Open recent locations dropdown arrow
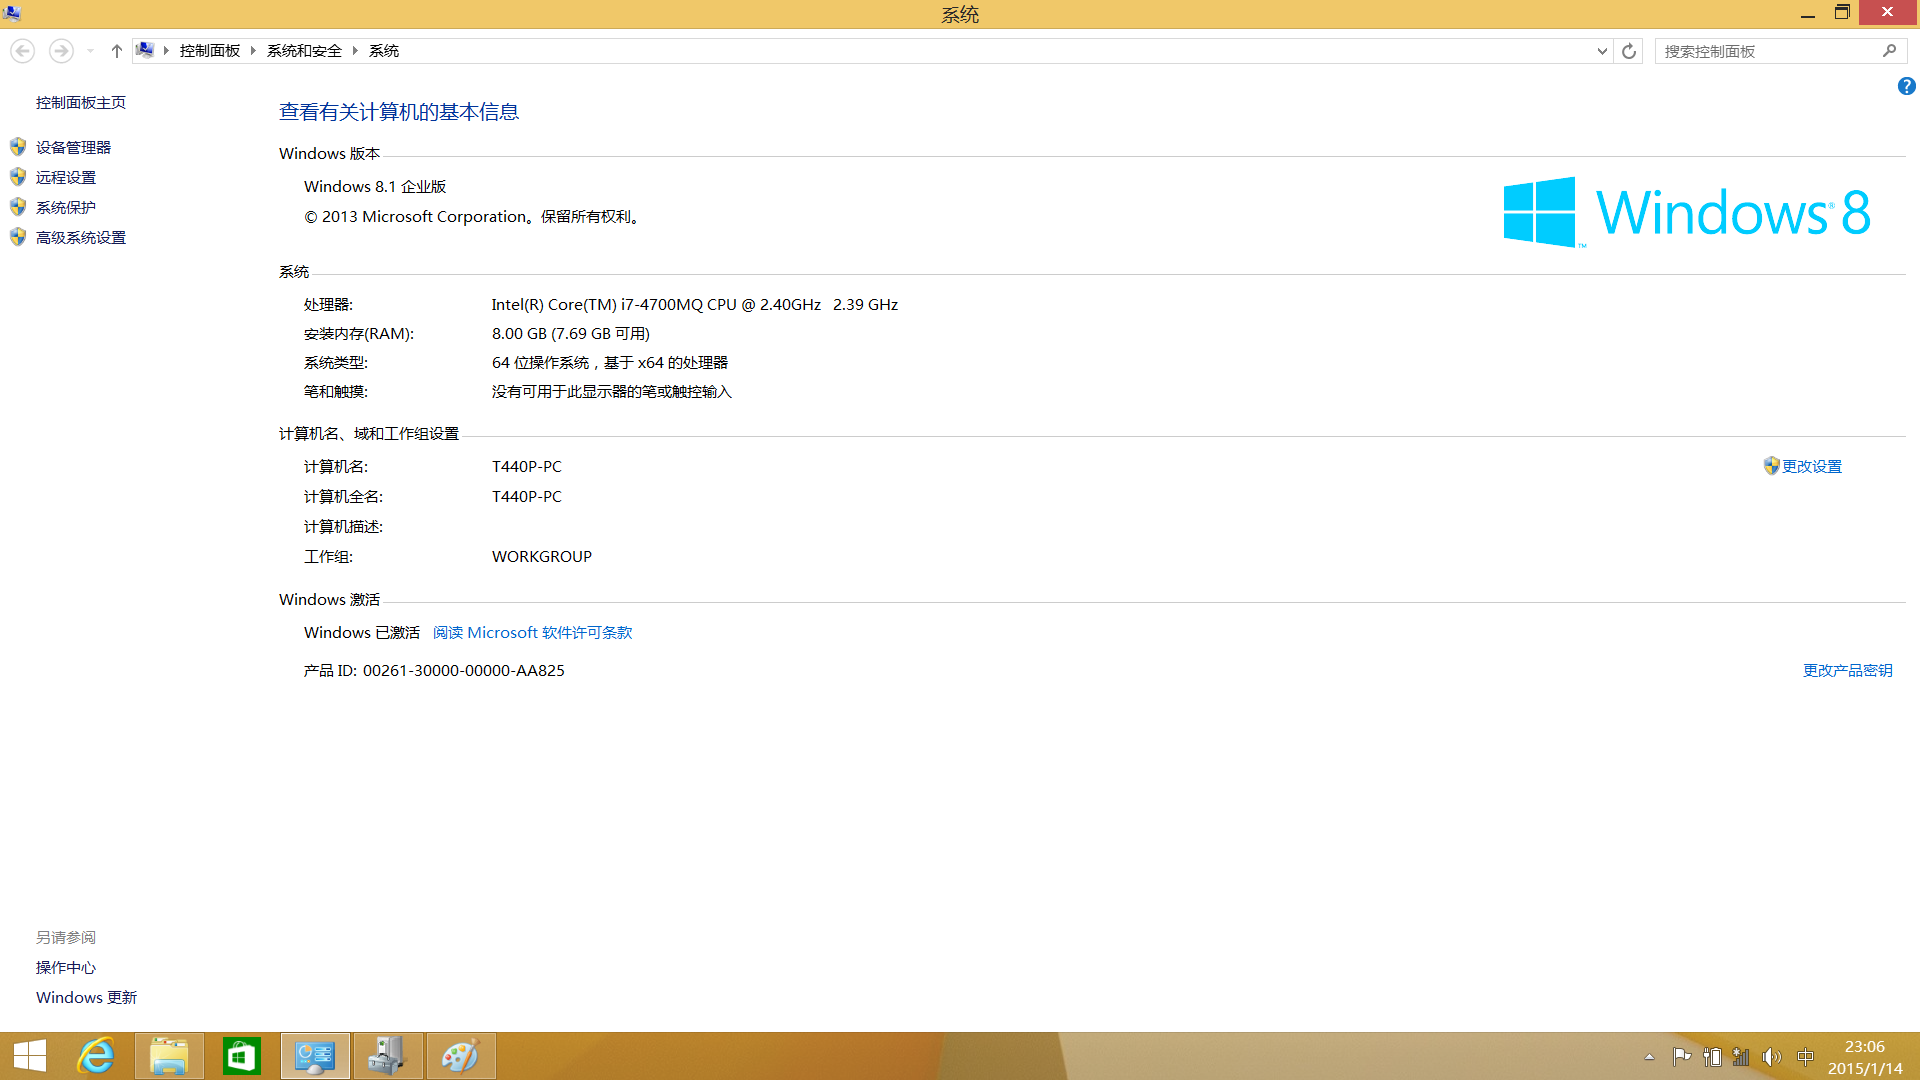Screen dimensions: 1920x1080 point(90,51)
